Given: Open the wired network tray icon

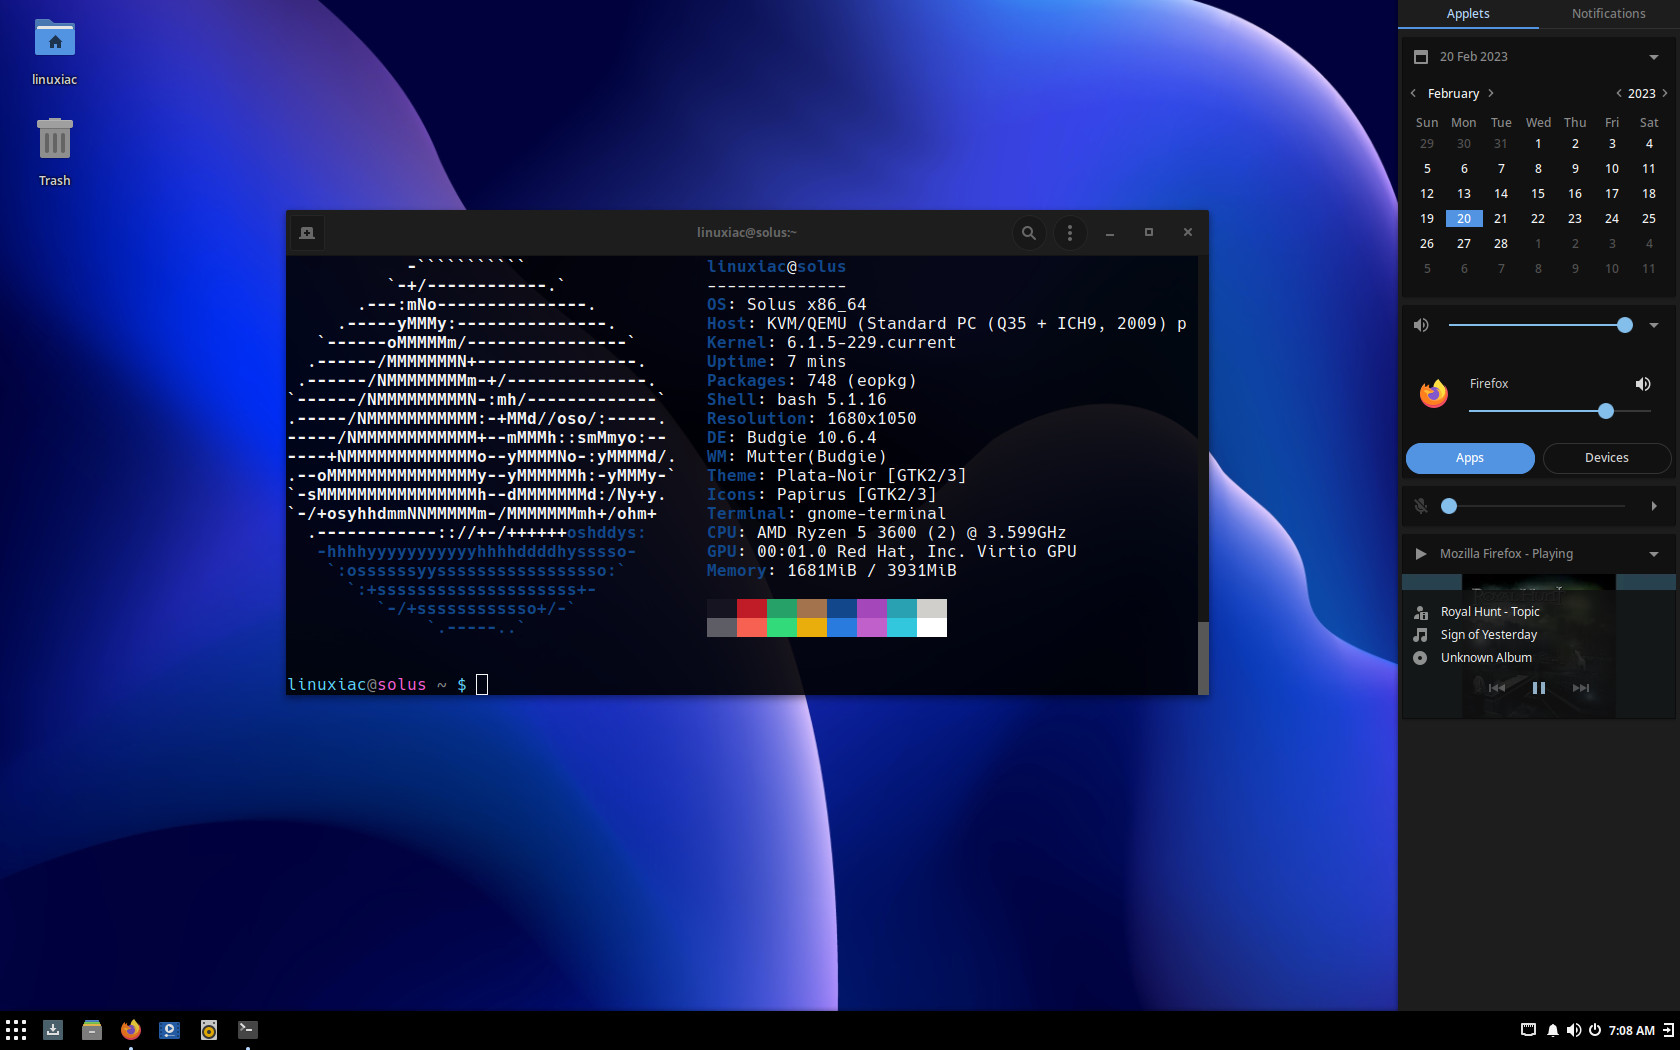Looking at the screenshot, I should click(x=1528, y=1030).
